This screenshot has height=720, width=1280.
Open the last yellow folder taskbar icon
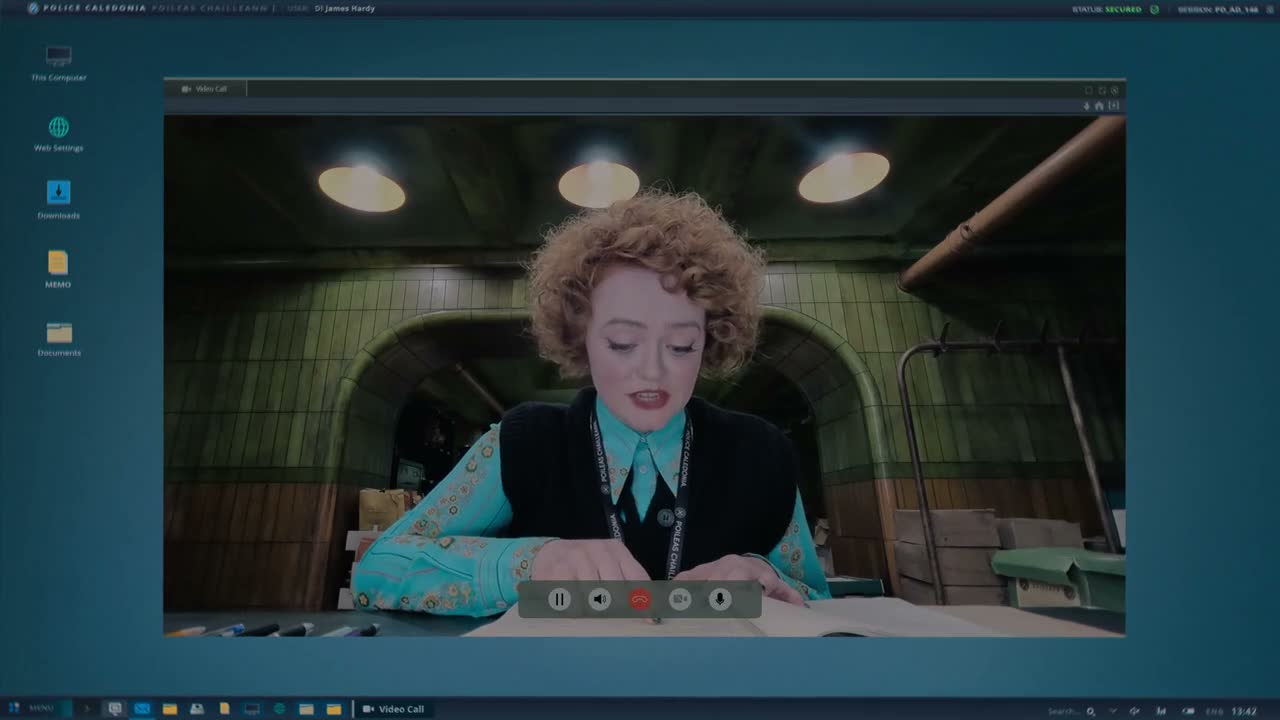pos(334,709)
